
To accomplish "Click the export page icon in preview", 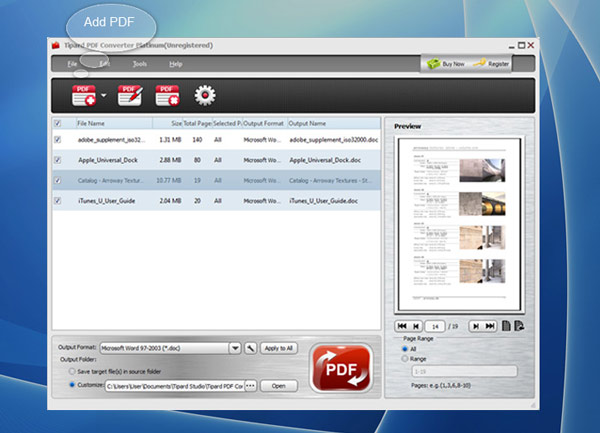I will click(x=519, y=326).
